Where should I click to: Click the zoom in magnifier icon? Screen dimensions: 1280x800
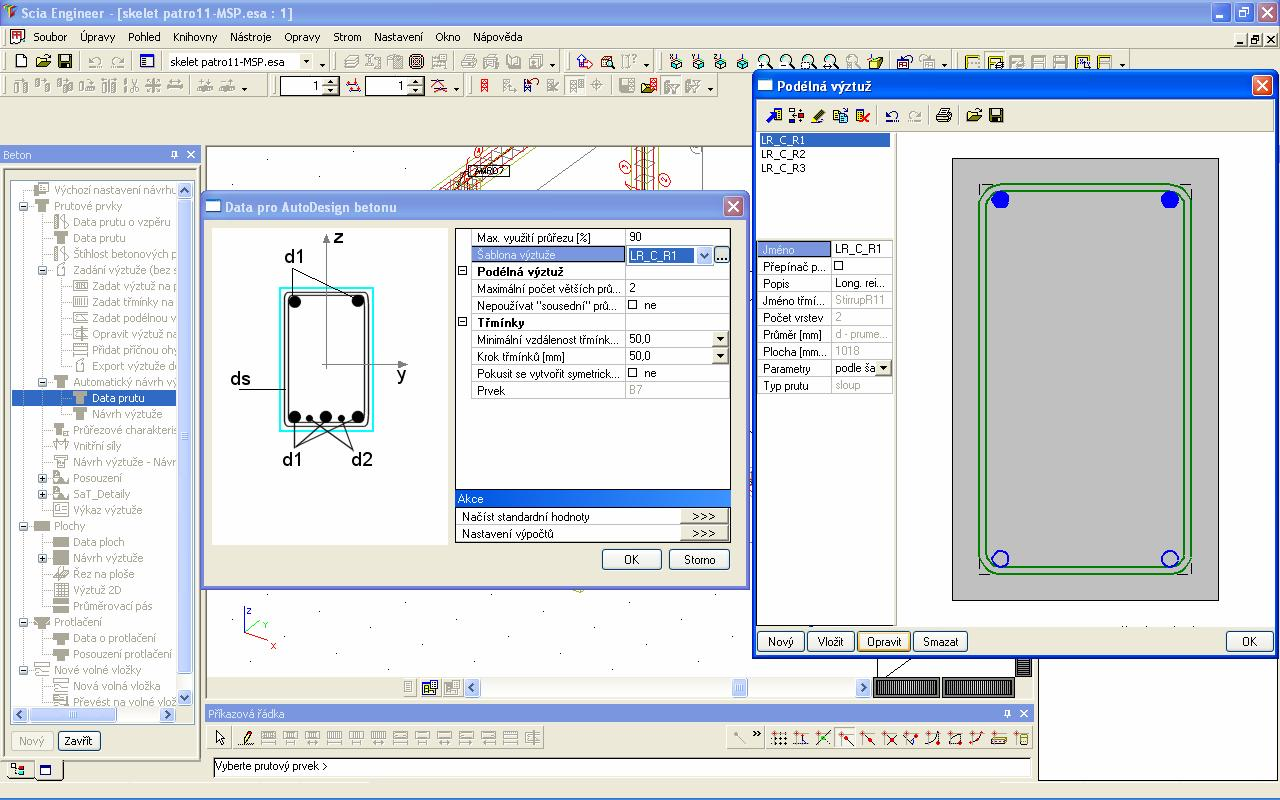[x=765, y=62]
